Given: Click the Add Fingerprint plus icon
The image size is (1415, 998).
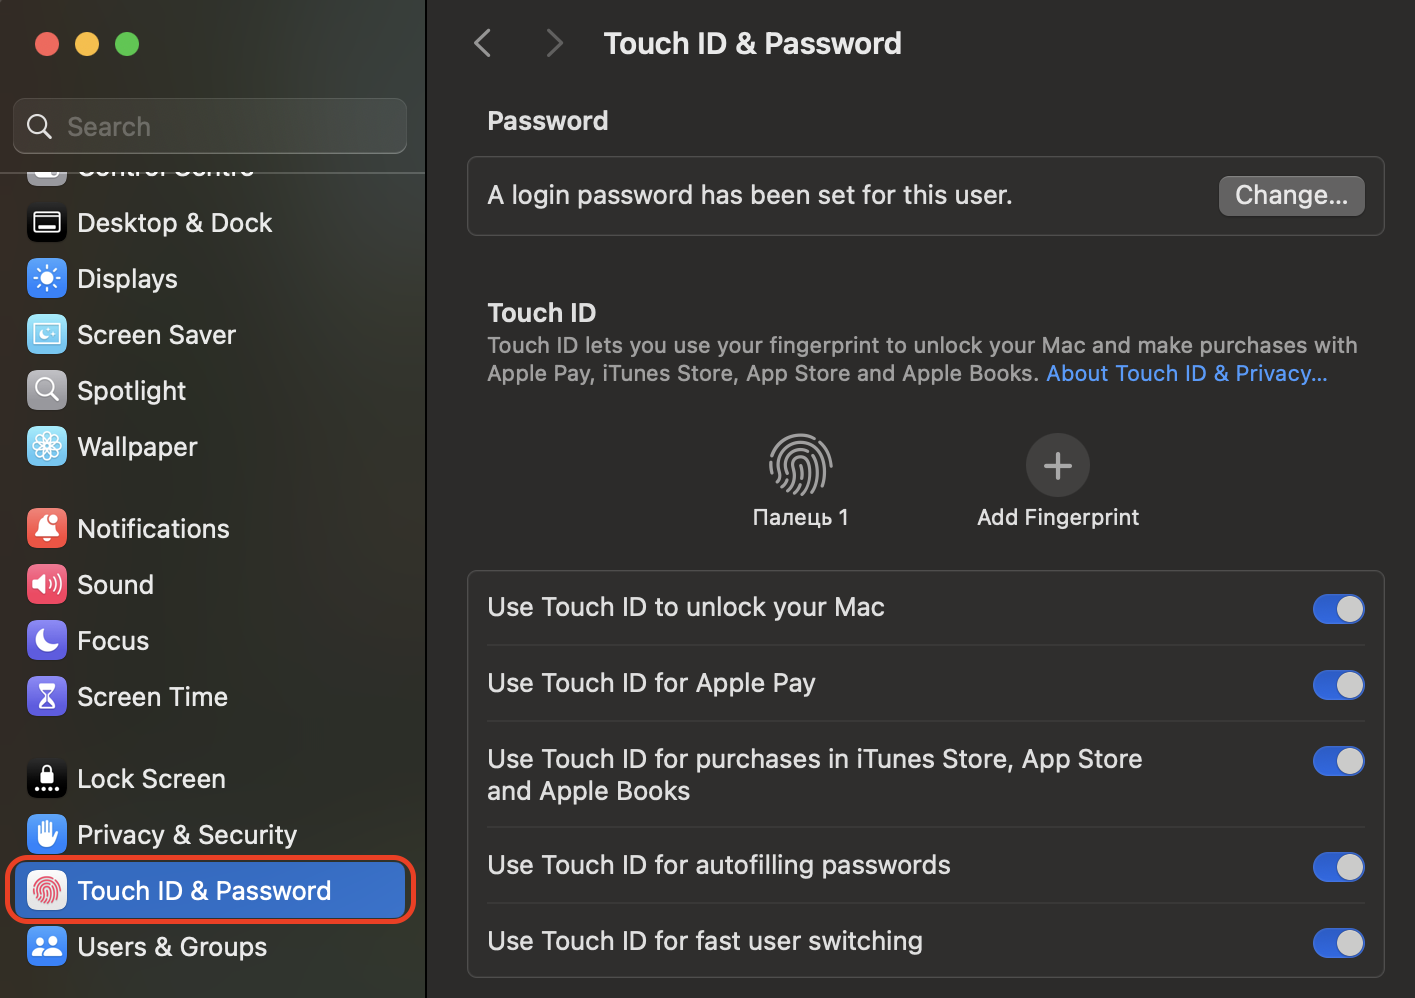Looking at the screenshot, I should tap(1057, 465).
